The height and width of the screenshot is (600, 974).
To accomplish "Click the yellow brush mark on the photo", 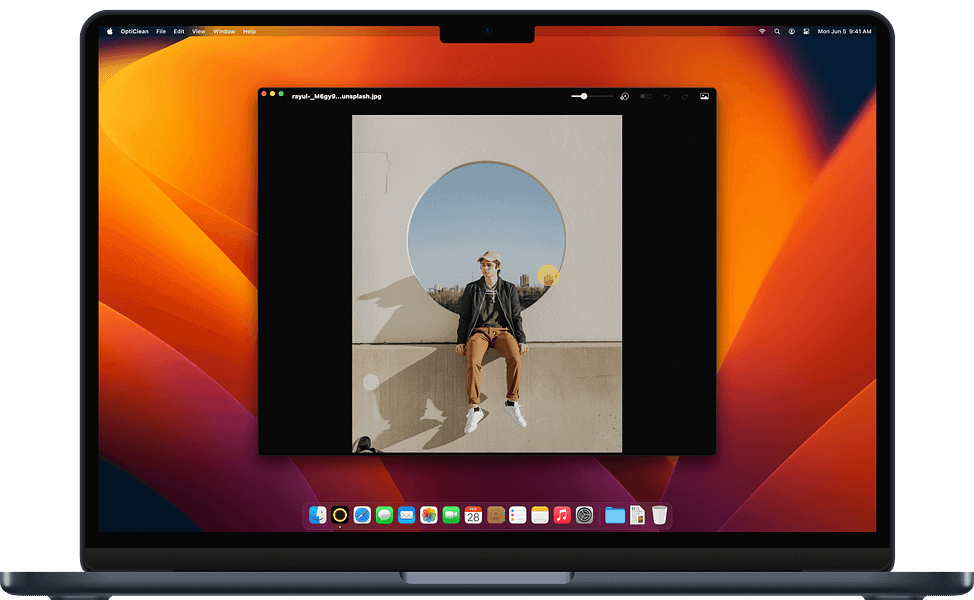I will coord(548,275).
